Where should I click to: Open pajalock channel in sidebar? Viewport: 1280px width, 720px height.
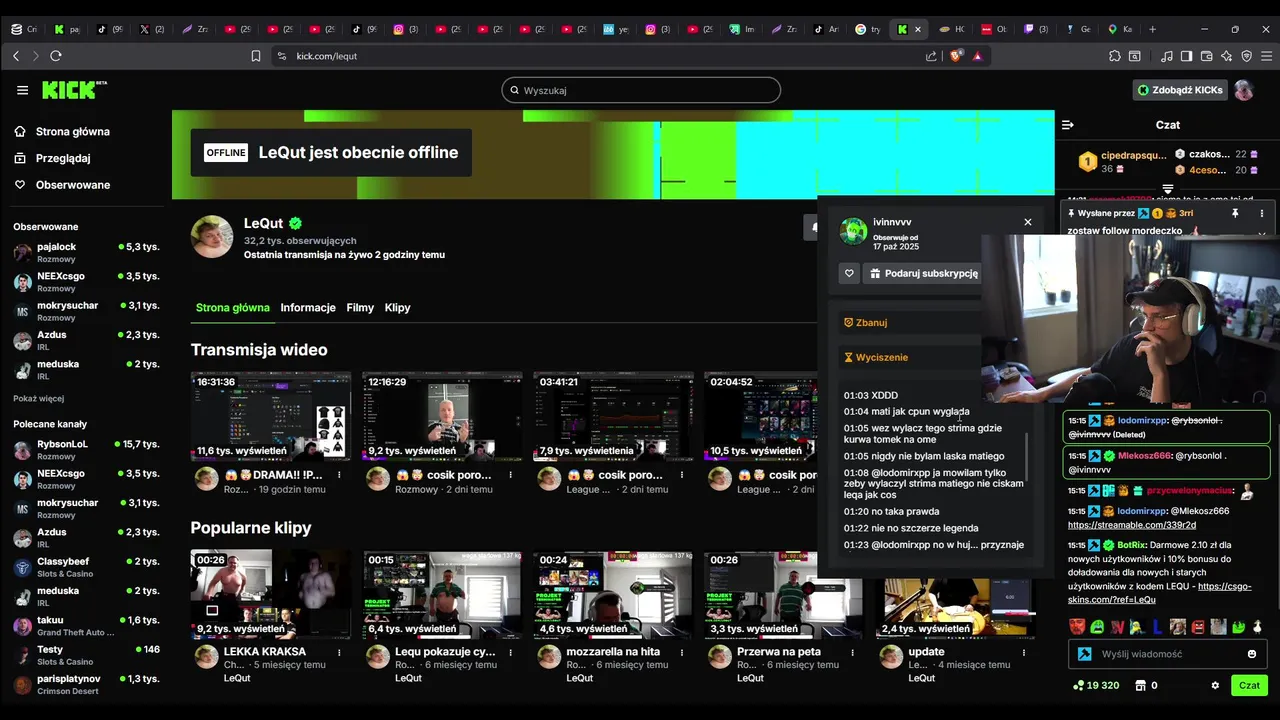(86, 252)
